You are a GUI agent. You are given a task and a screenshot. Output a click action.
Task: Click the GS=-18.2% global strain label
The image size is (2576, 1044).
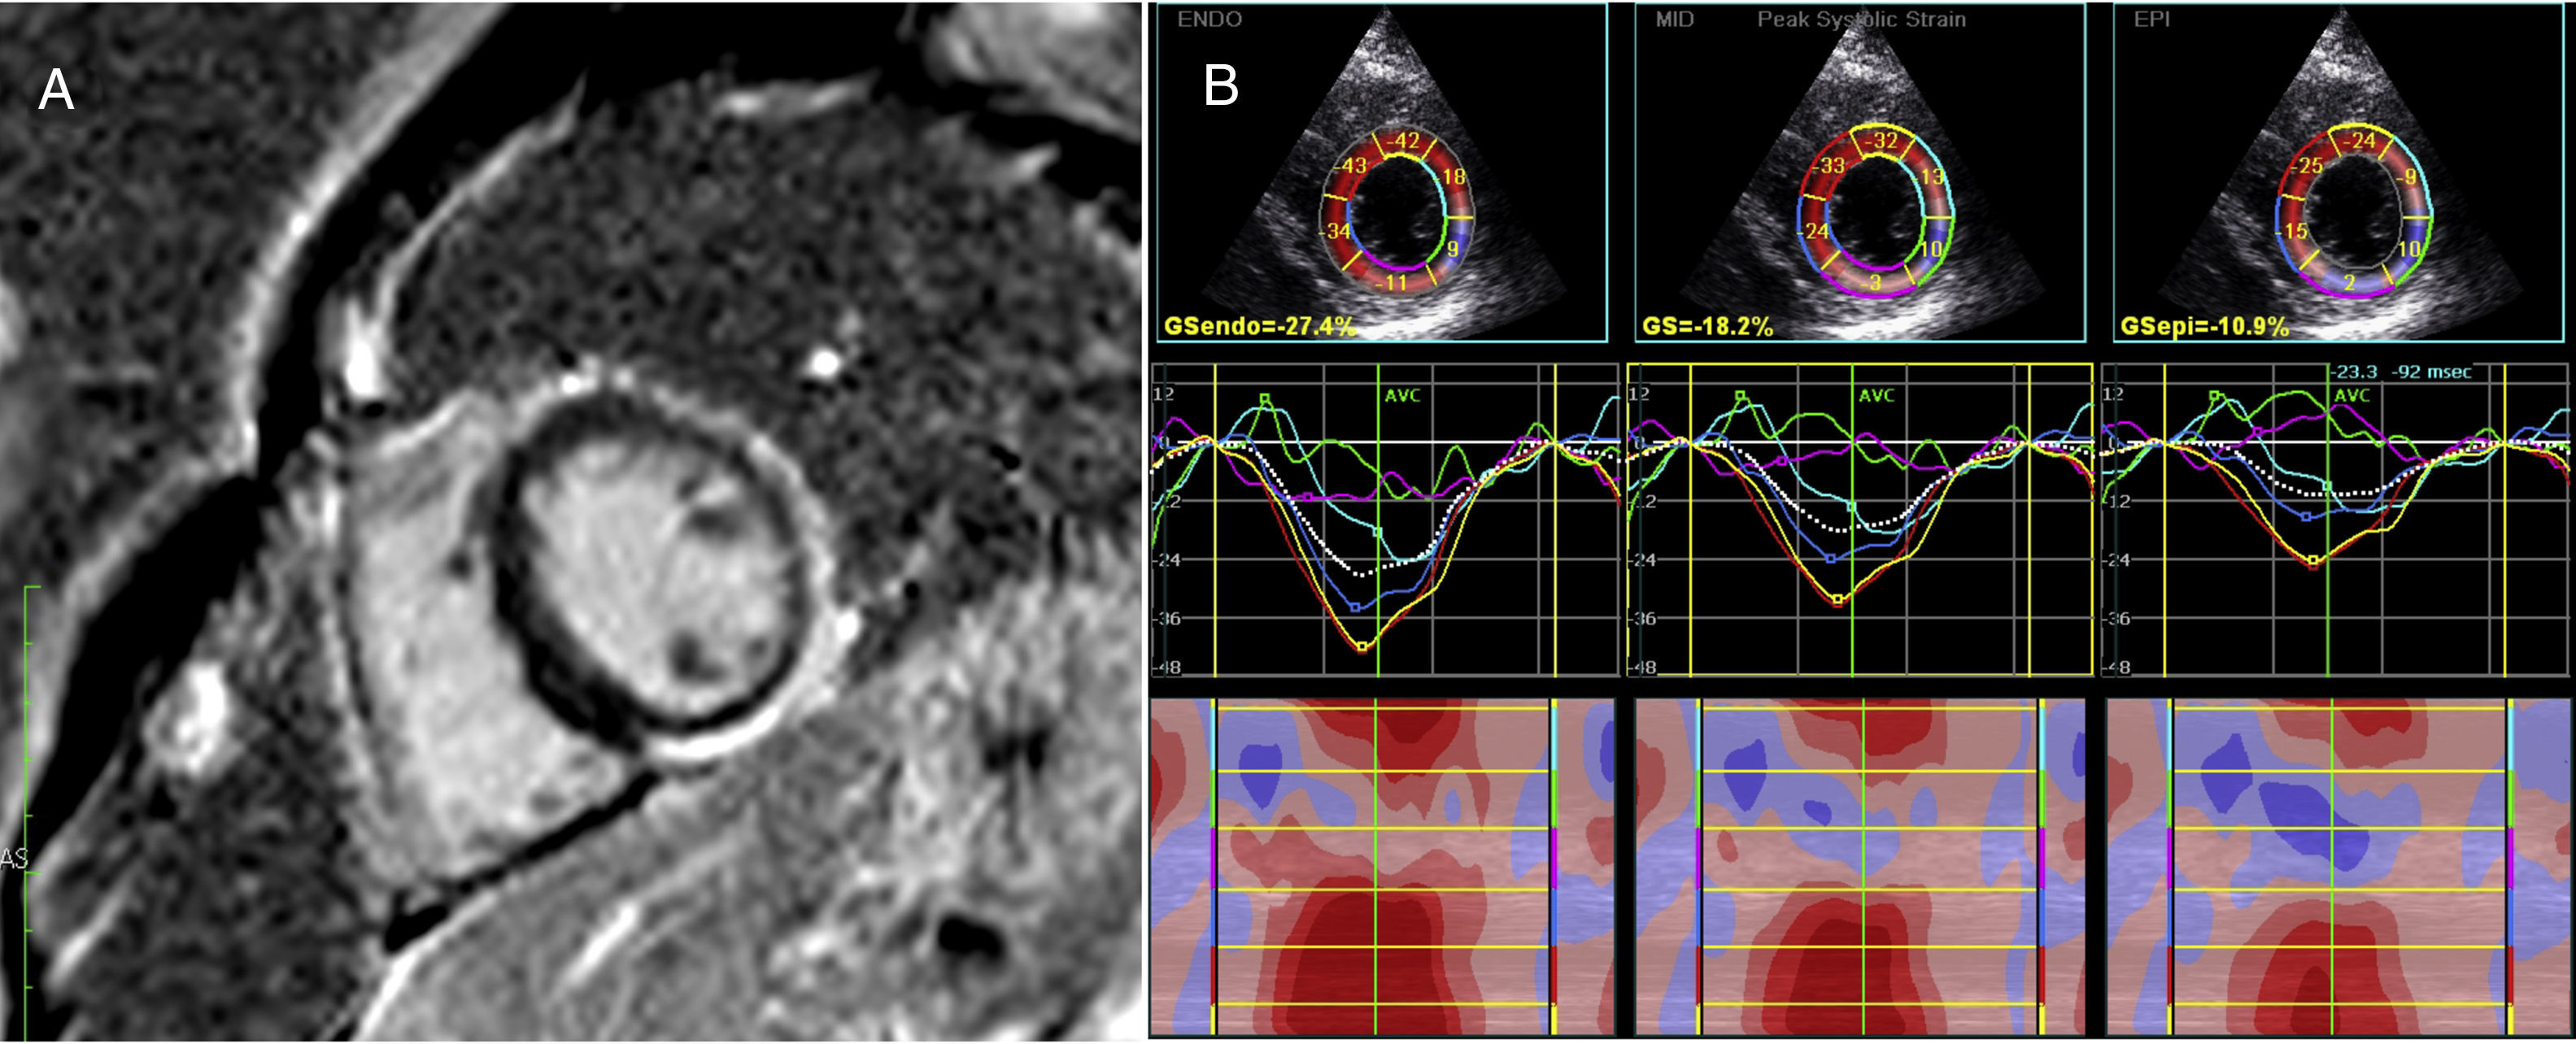click(x=1707, y=326)
